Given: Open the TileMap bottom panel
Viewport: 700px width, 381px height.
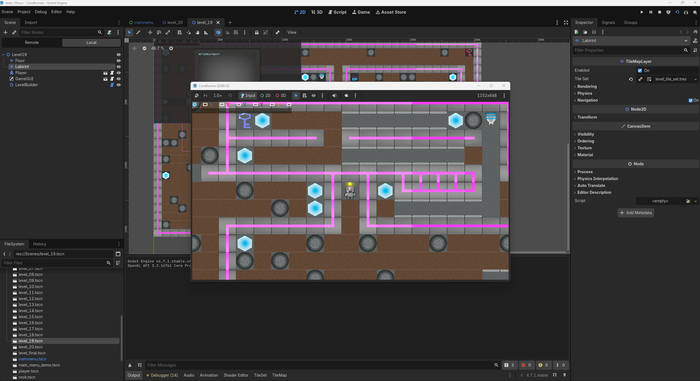Looking at the screenshot, I should (279, 375).
